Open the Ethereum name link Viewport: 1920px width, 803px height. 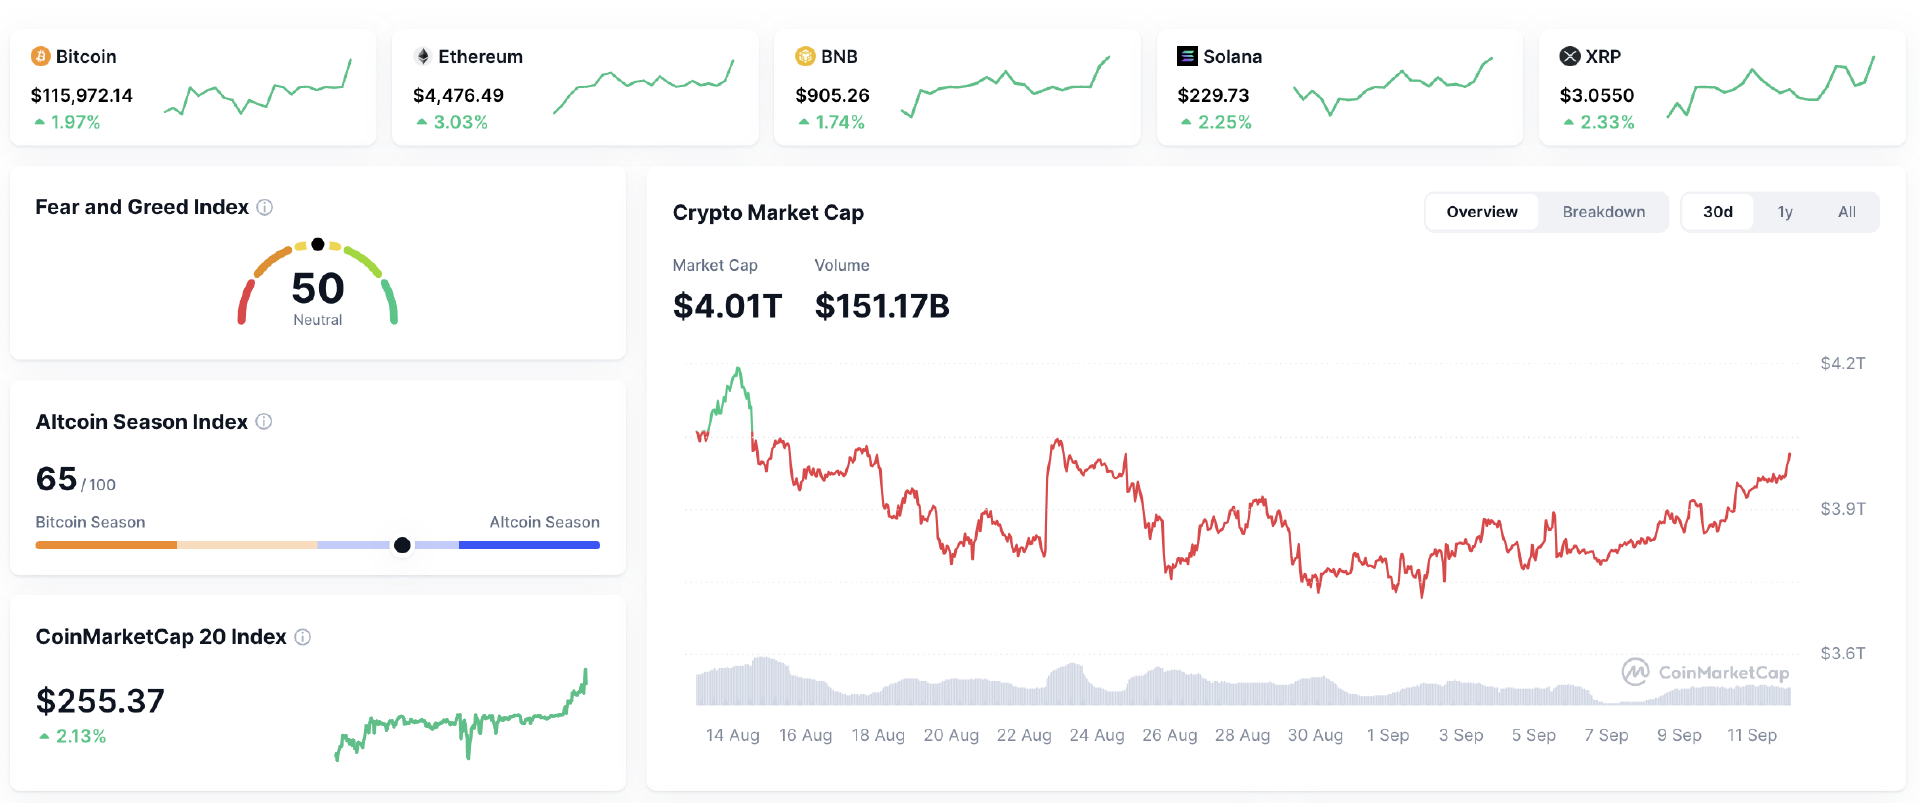click(x=480, y=56)
